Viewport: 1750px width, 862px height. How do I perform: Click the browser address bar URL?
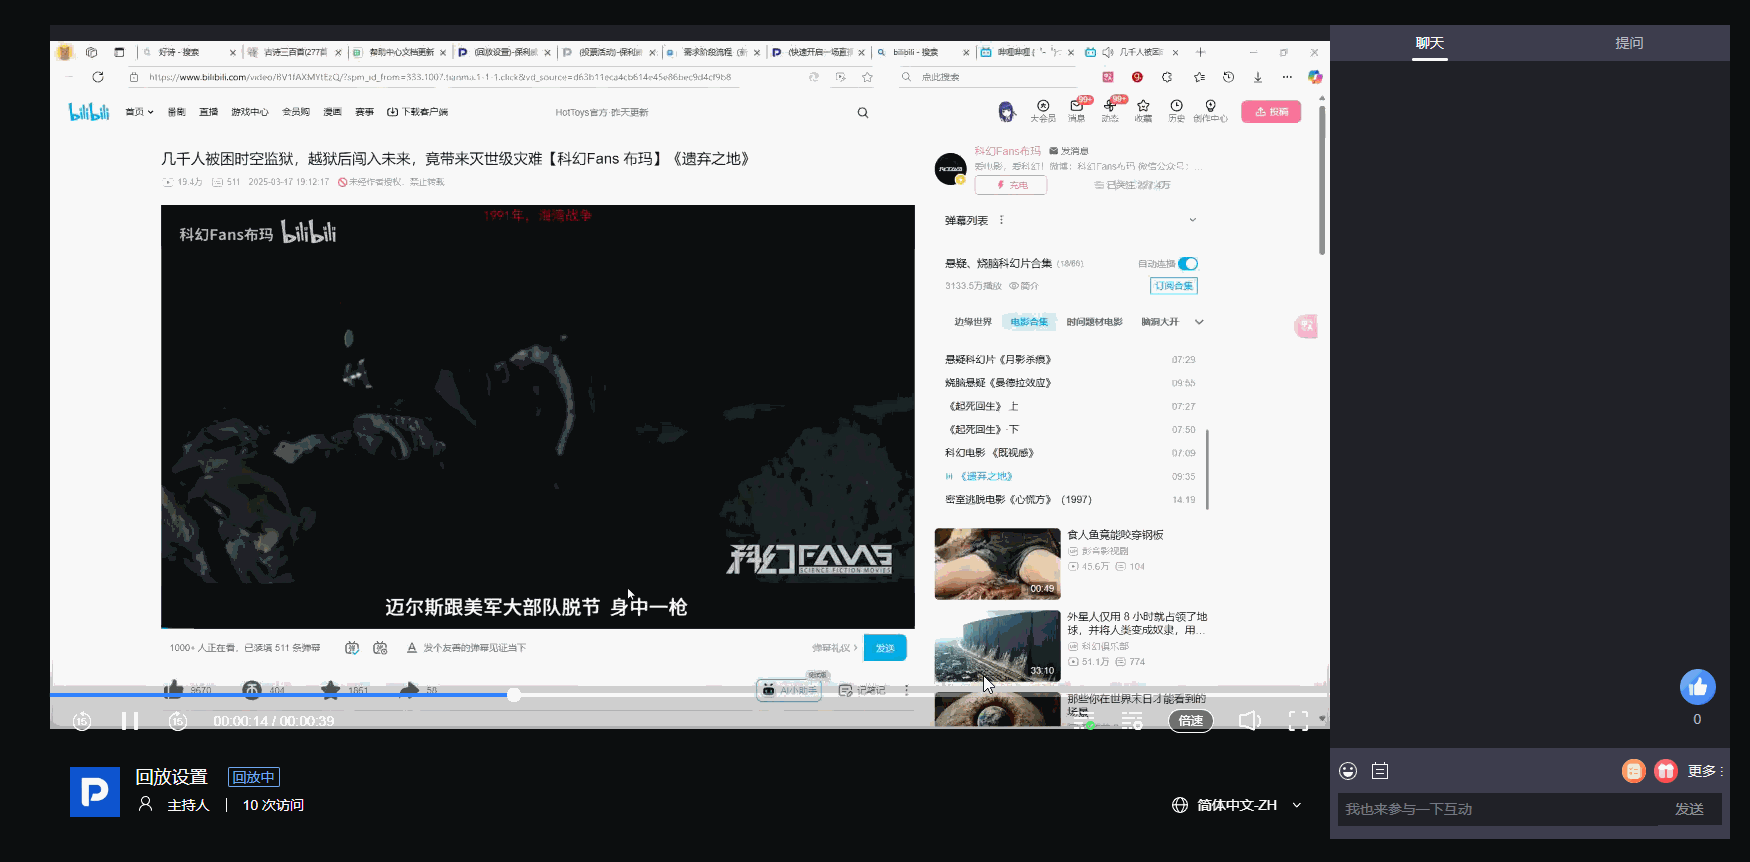[x=440, y=77]
